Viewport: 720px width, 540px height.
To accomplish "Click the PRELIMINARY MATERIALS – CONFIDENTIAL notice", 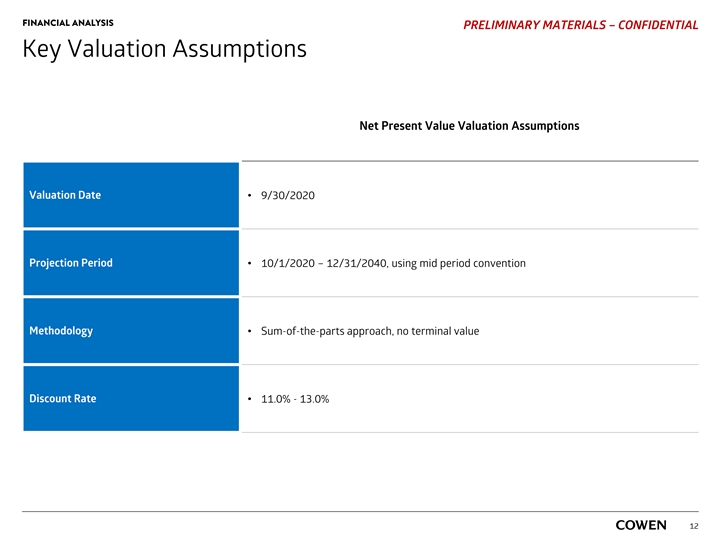I will (x=581, y=24).
